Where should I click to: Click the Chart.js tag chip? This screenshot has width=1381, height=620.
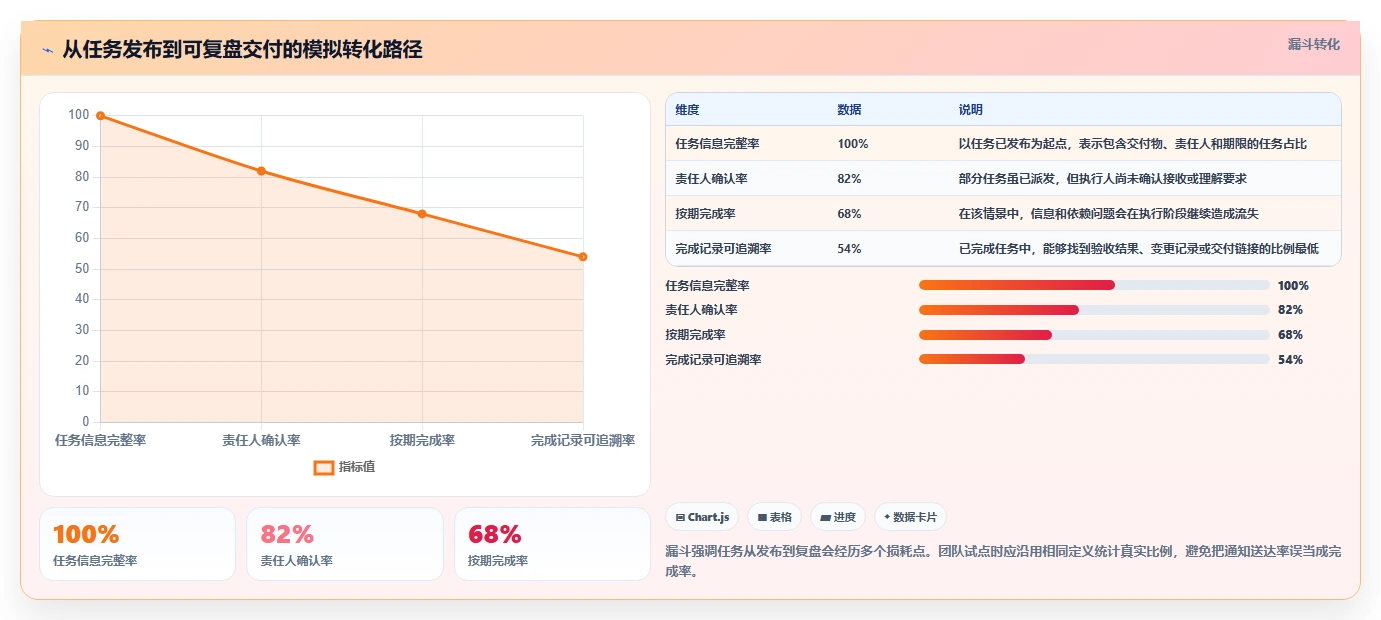pyautogui.click(x=702, y=517)
